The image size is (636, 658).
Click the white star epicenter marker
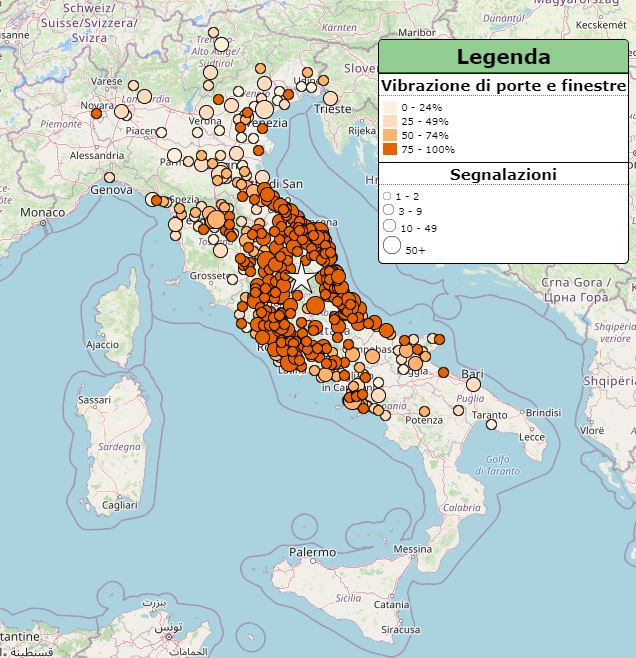coord(302,277)
